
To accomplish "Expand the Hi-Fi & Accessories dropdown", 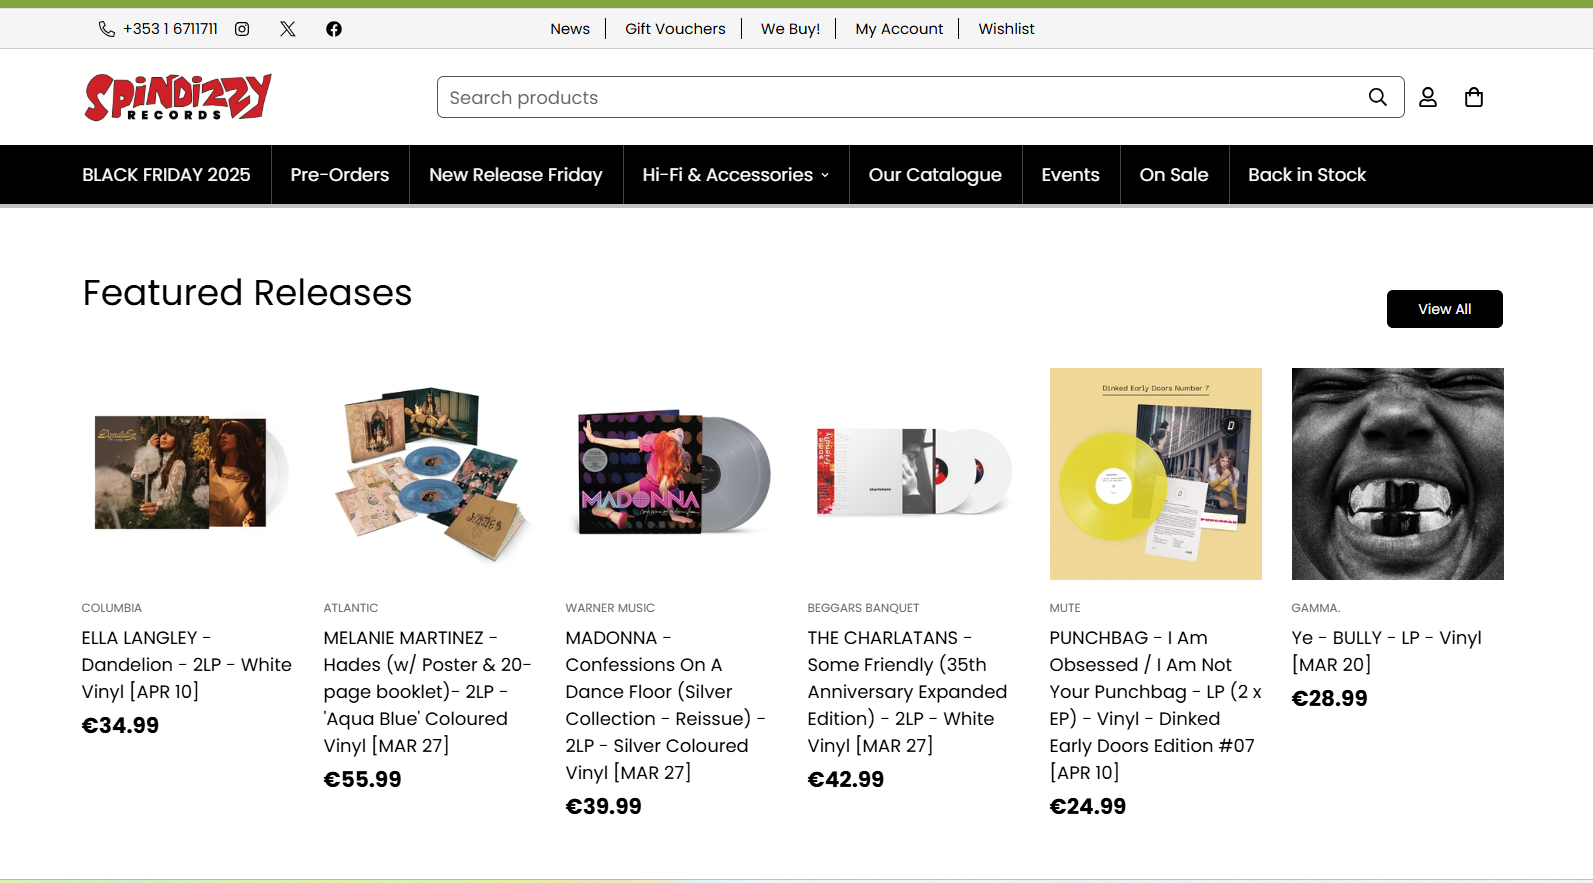I will [736, 175].
